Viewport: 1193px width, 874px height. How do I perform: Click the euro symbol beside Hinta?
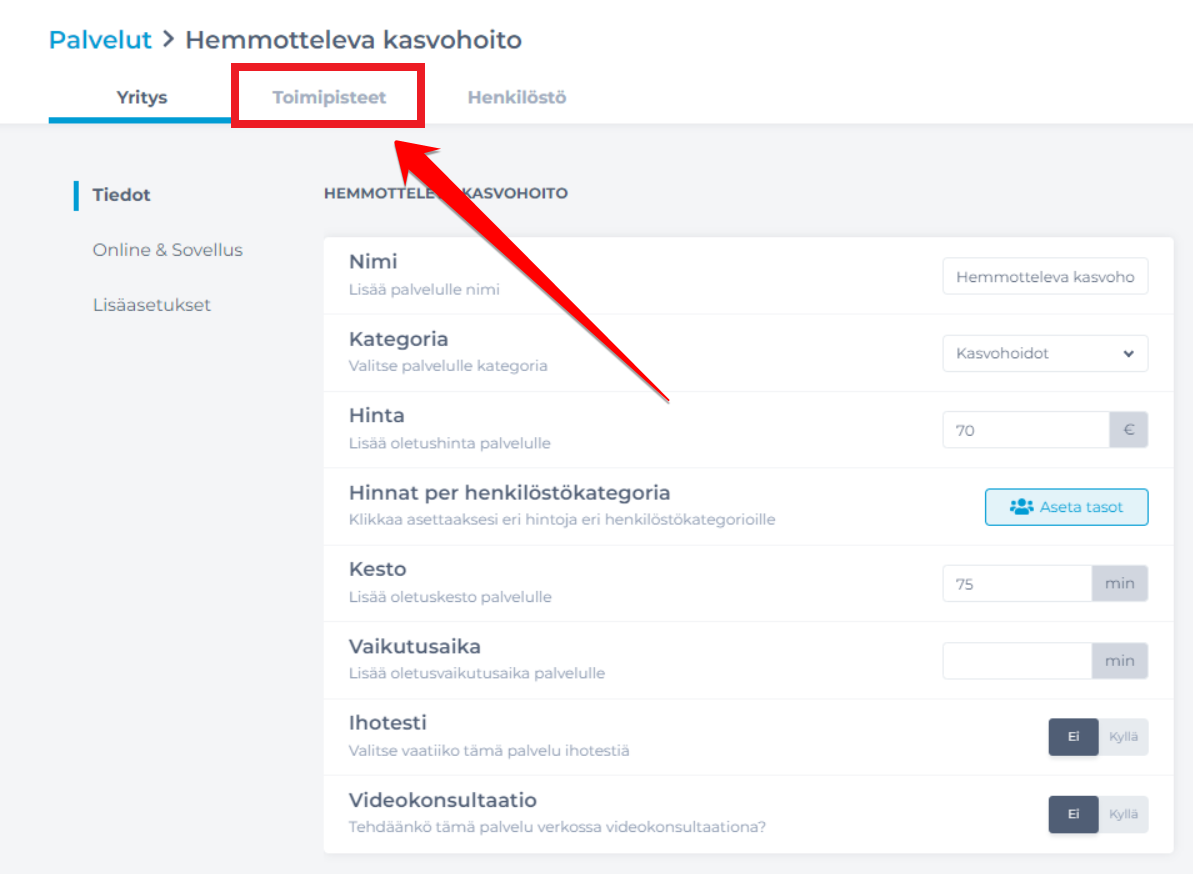point(1128,430)
